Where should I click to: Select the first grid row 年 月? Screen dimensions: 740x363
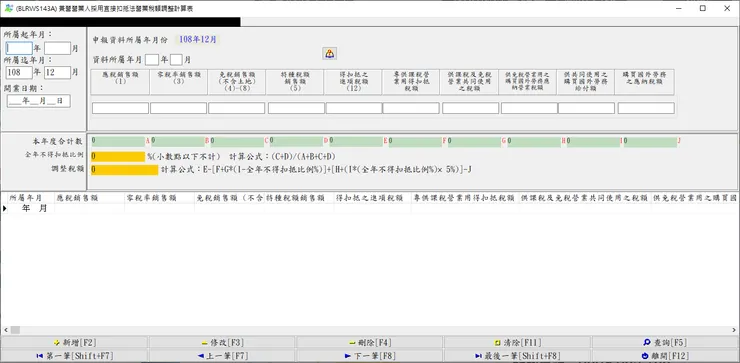click(x=370, y=209)
